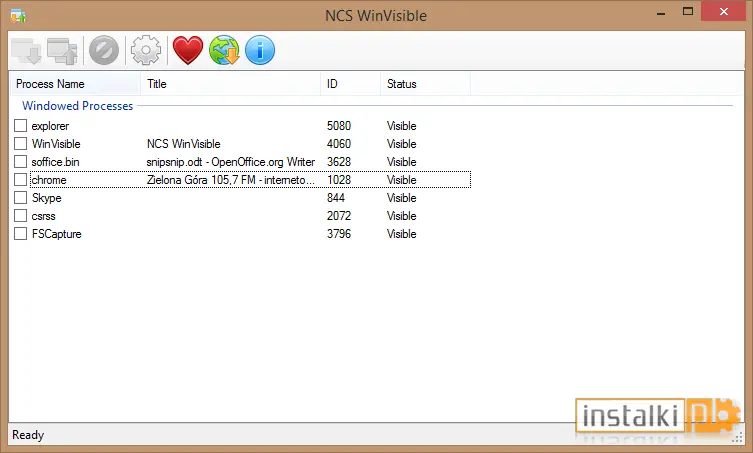Check the chrome process checkbox
The height and width of the screenshot is (453, 753).
(20, 180)
